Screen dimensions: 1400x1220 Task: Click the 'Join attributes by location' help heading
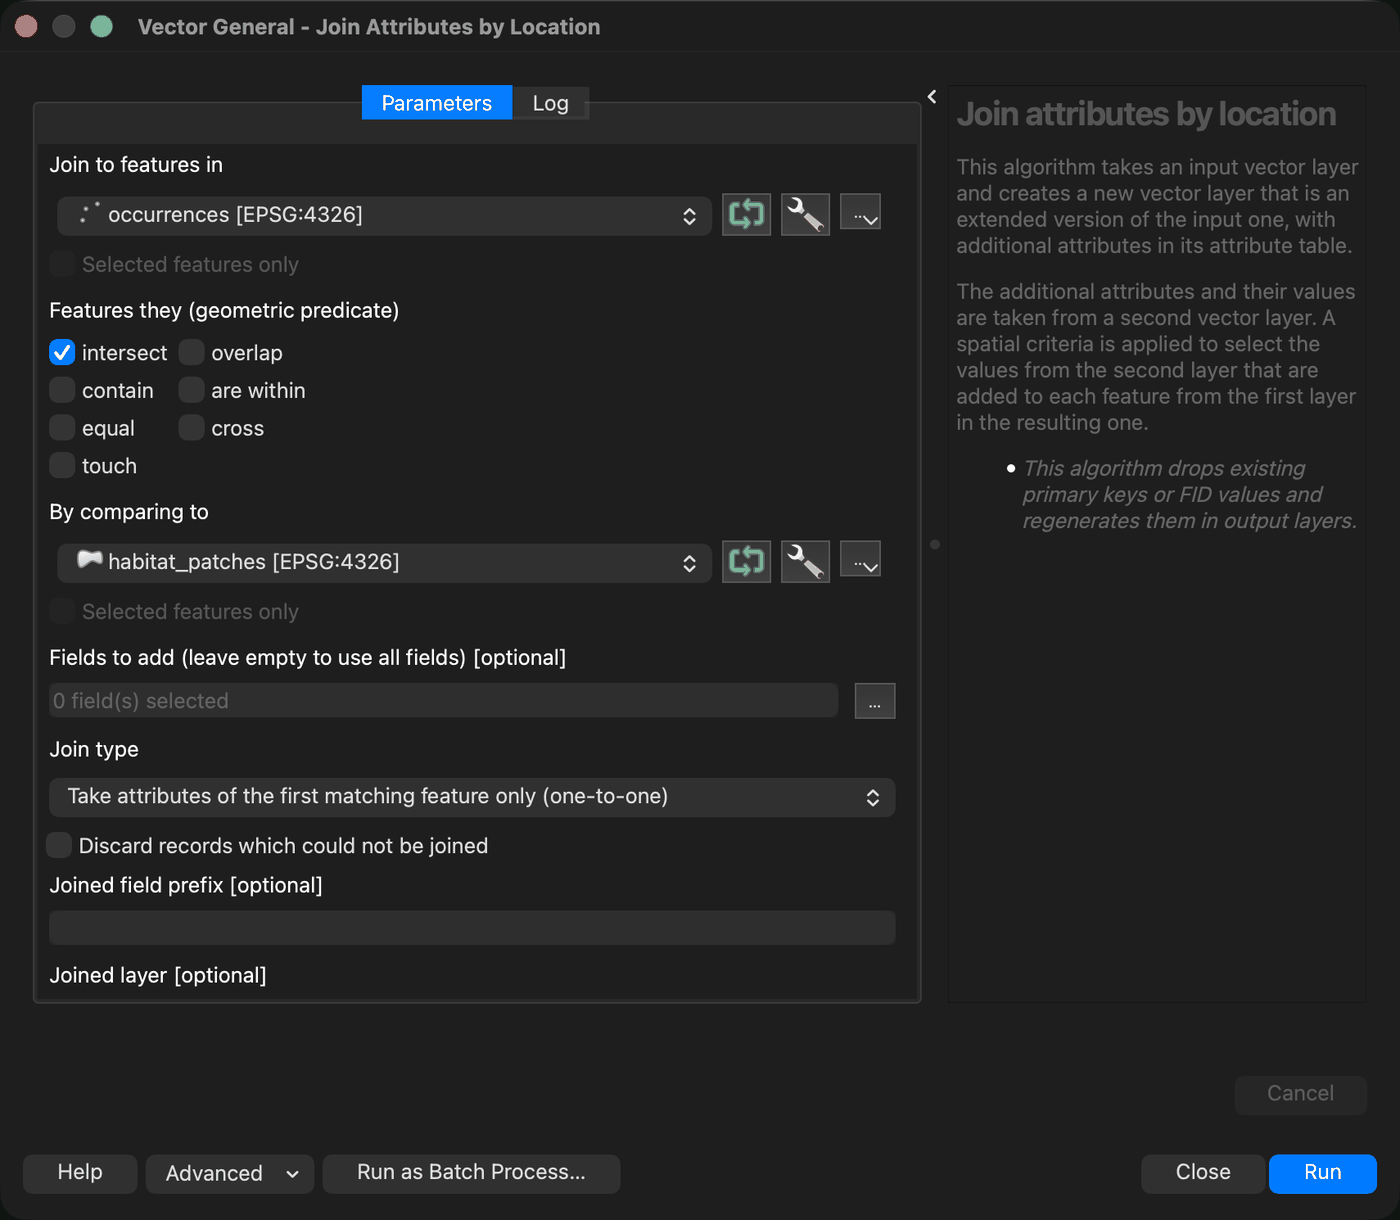pyautogui.click(x=1146, y=114)
